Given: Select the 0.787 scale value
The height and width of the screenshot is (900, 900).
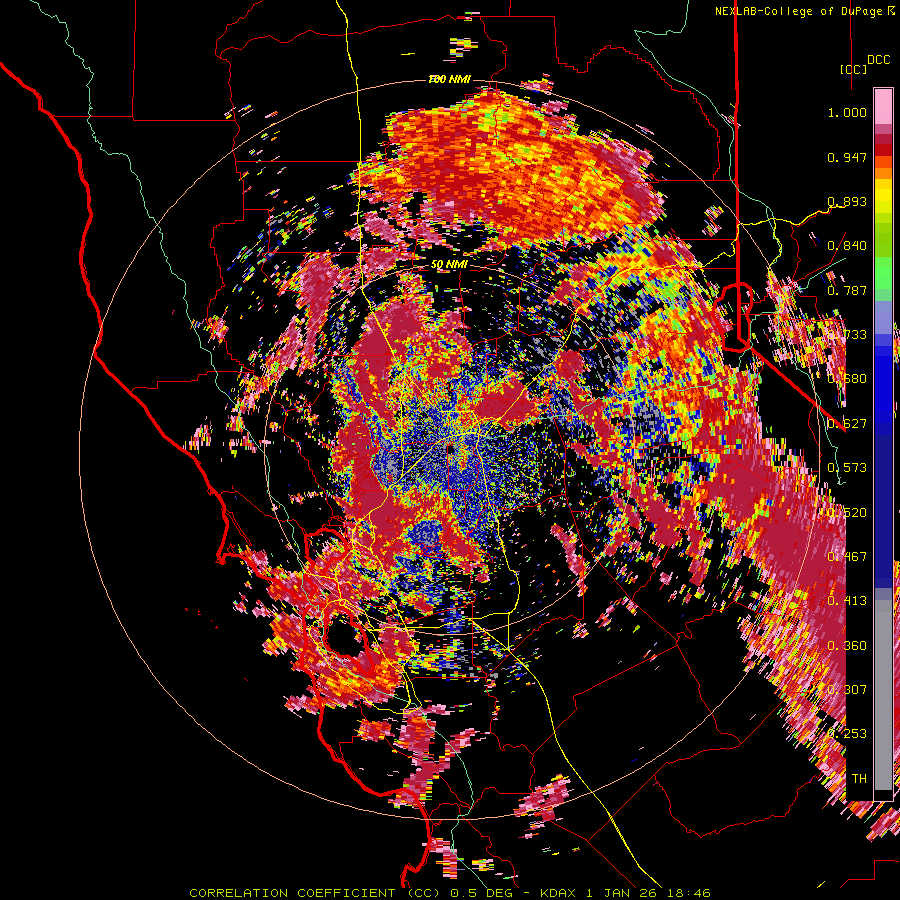Looking at the screenshot, I should click(x=847, y=290).
